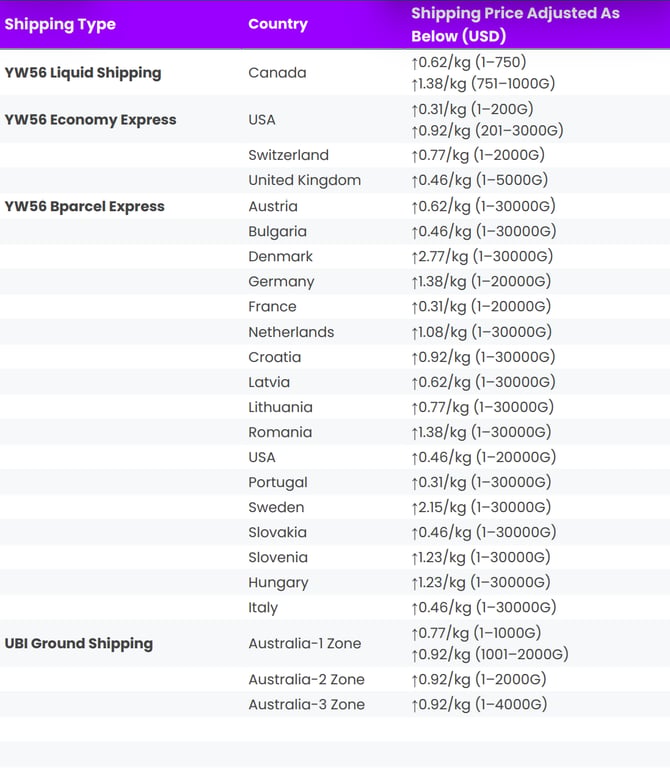Select the Australia-3 Zone cell
Screen dimensions: 670x771
(306, 704)
